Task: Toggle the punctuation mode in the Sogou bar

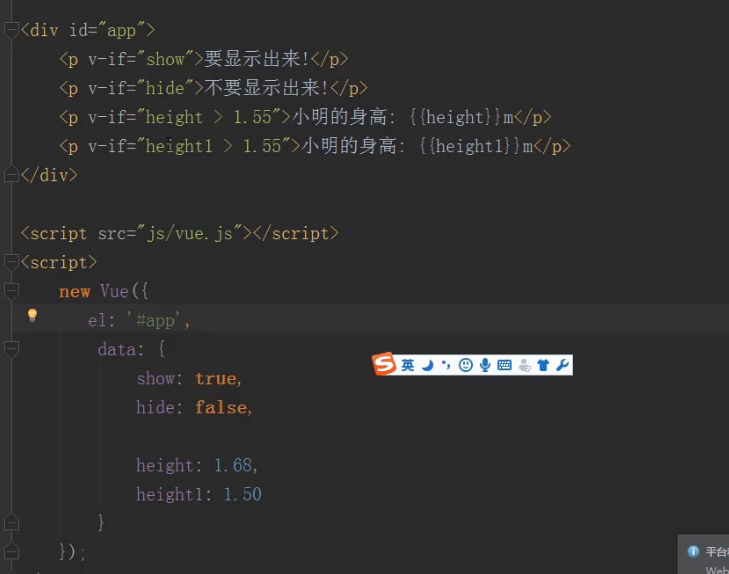Action: coord(446,366)
